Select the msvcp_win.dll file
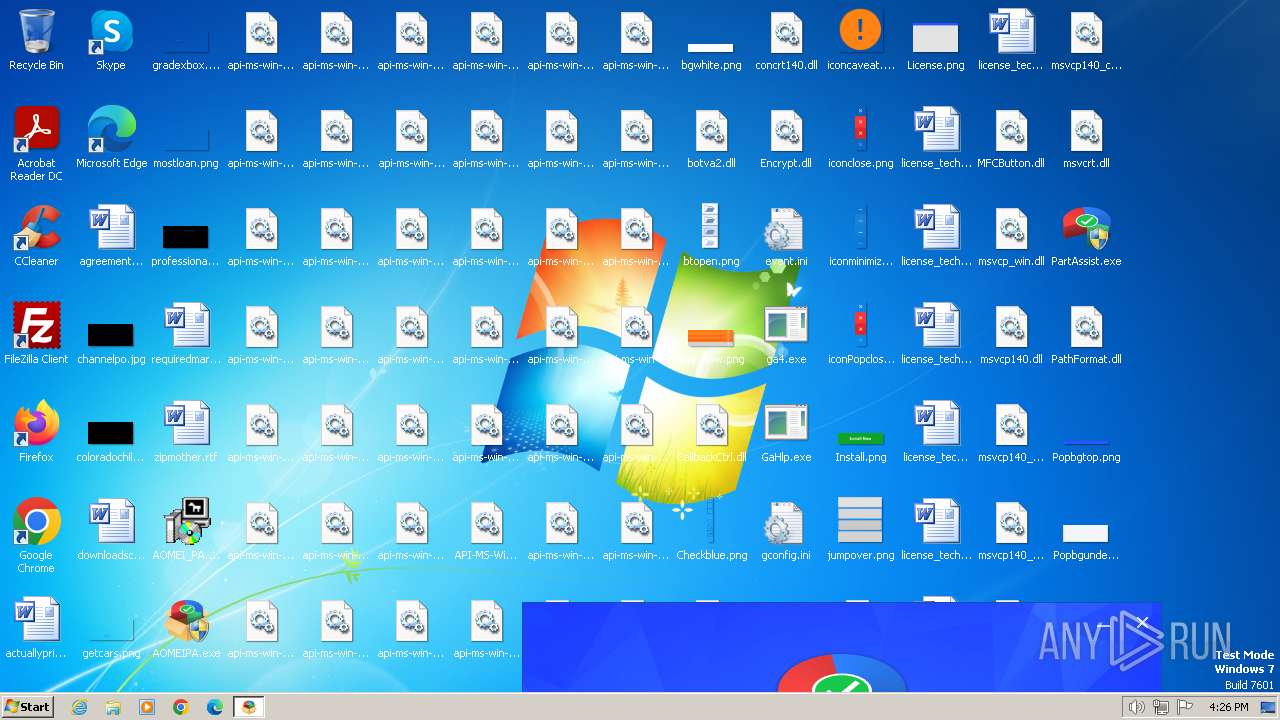1280x720 pixels. pyautogui.click(x=1011, y=236)
